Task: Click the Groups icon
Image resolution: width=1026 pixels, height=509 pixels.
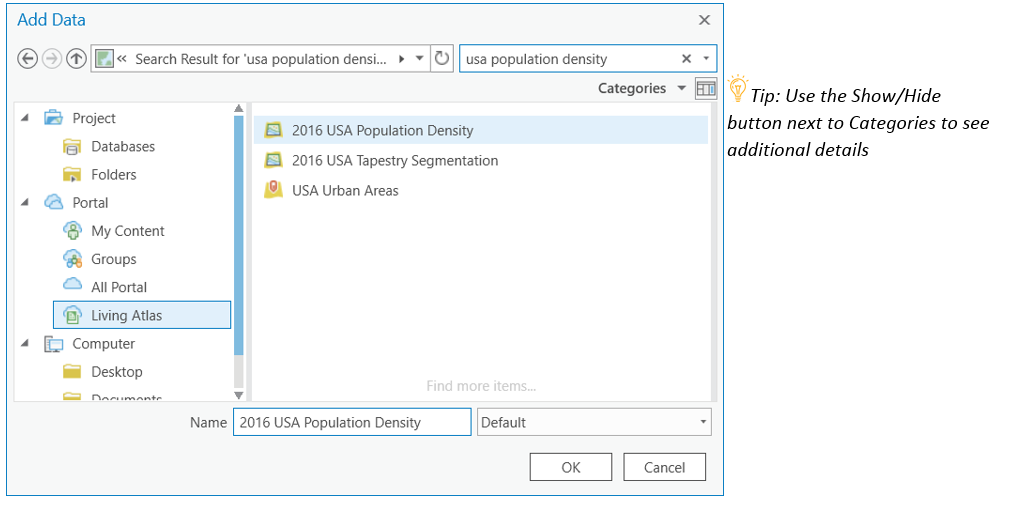Action: tap(72, 259)
